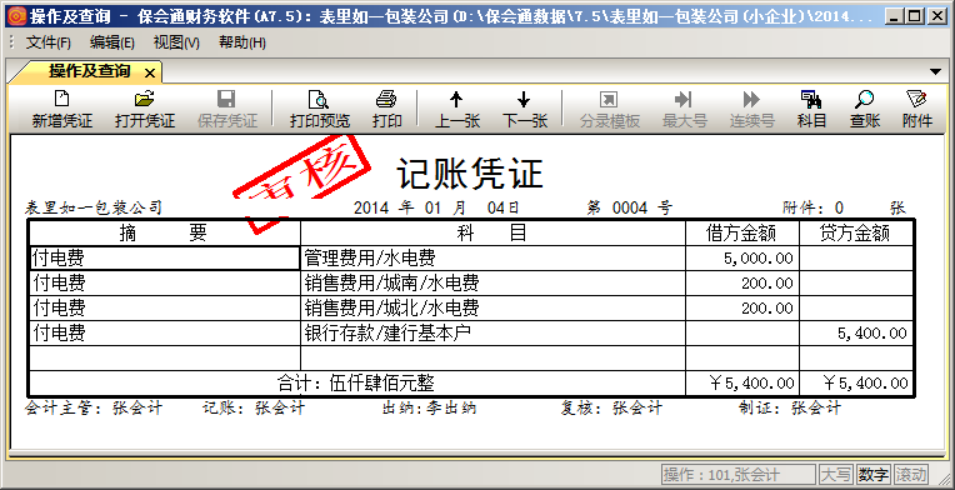Select the first 付电费 summary cell

pos(164,258)
